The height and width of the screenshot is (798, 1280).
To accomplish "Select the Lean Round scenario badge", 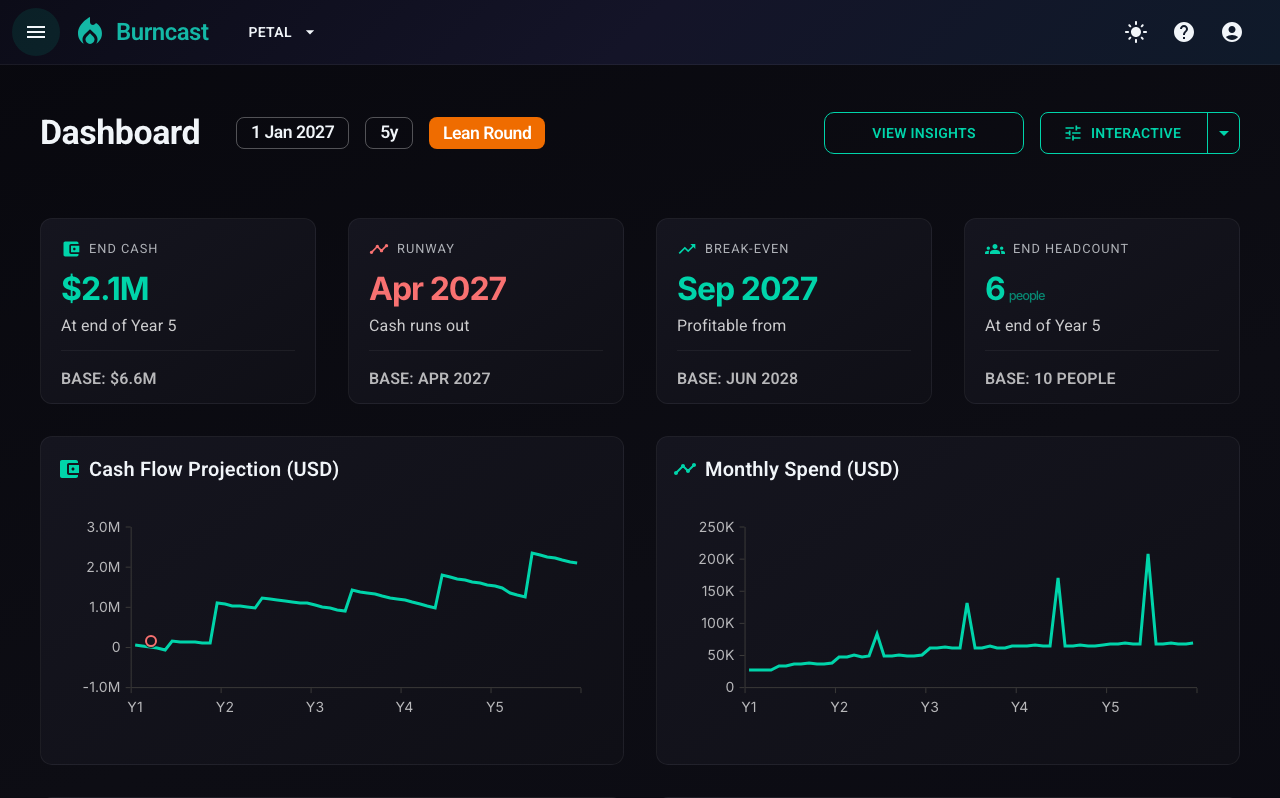I will pyautogui.click(x=487, y=133).
